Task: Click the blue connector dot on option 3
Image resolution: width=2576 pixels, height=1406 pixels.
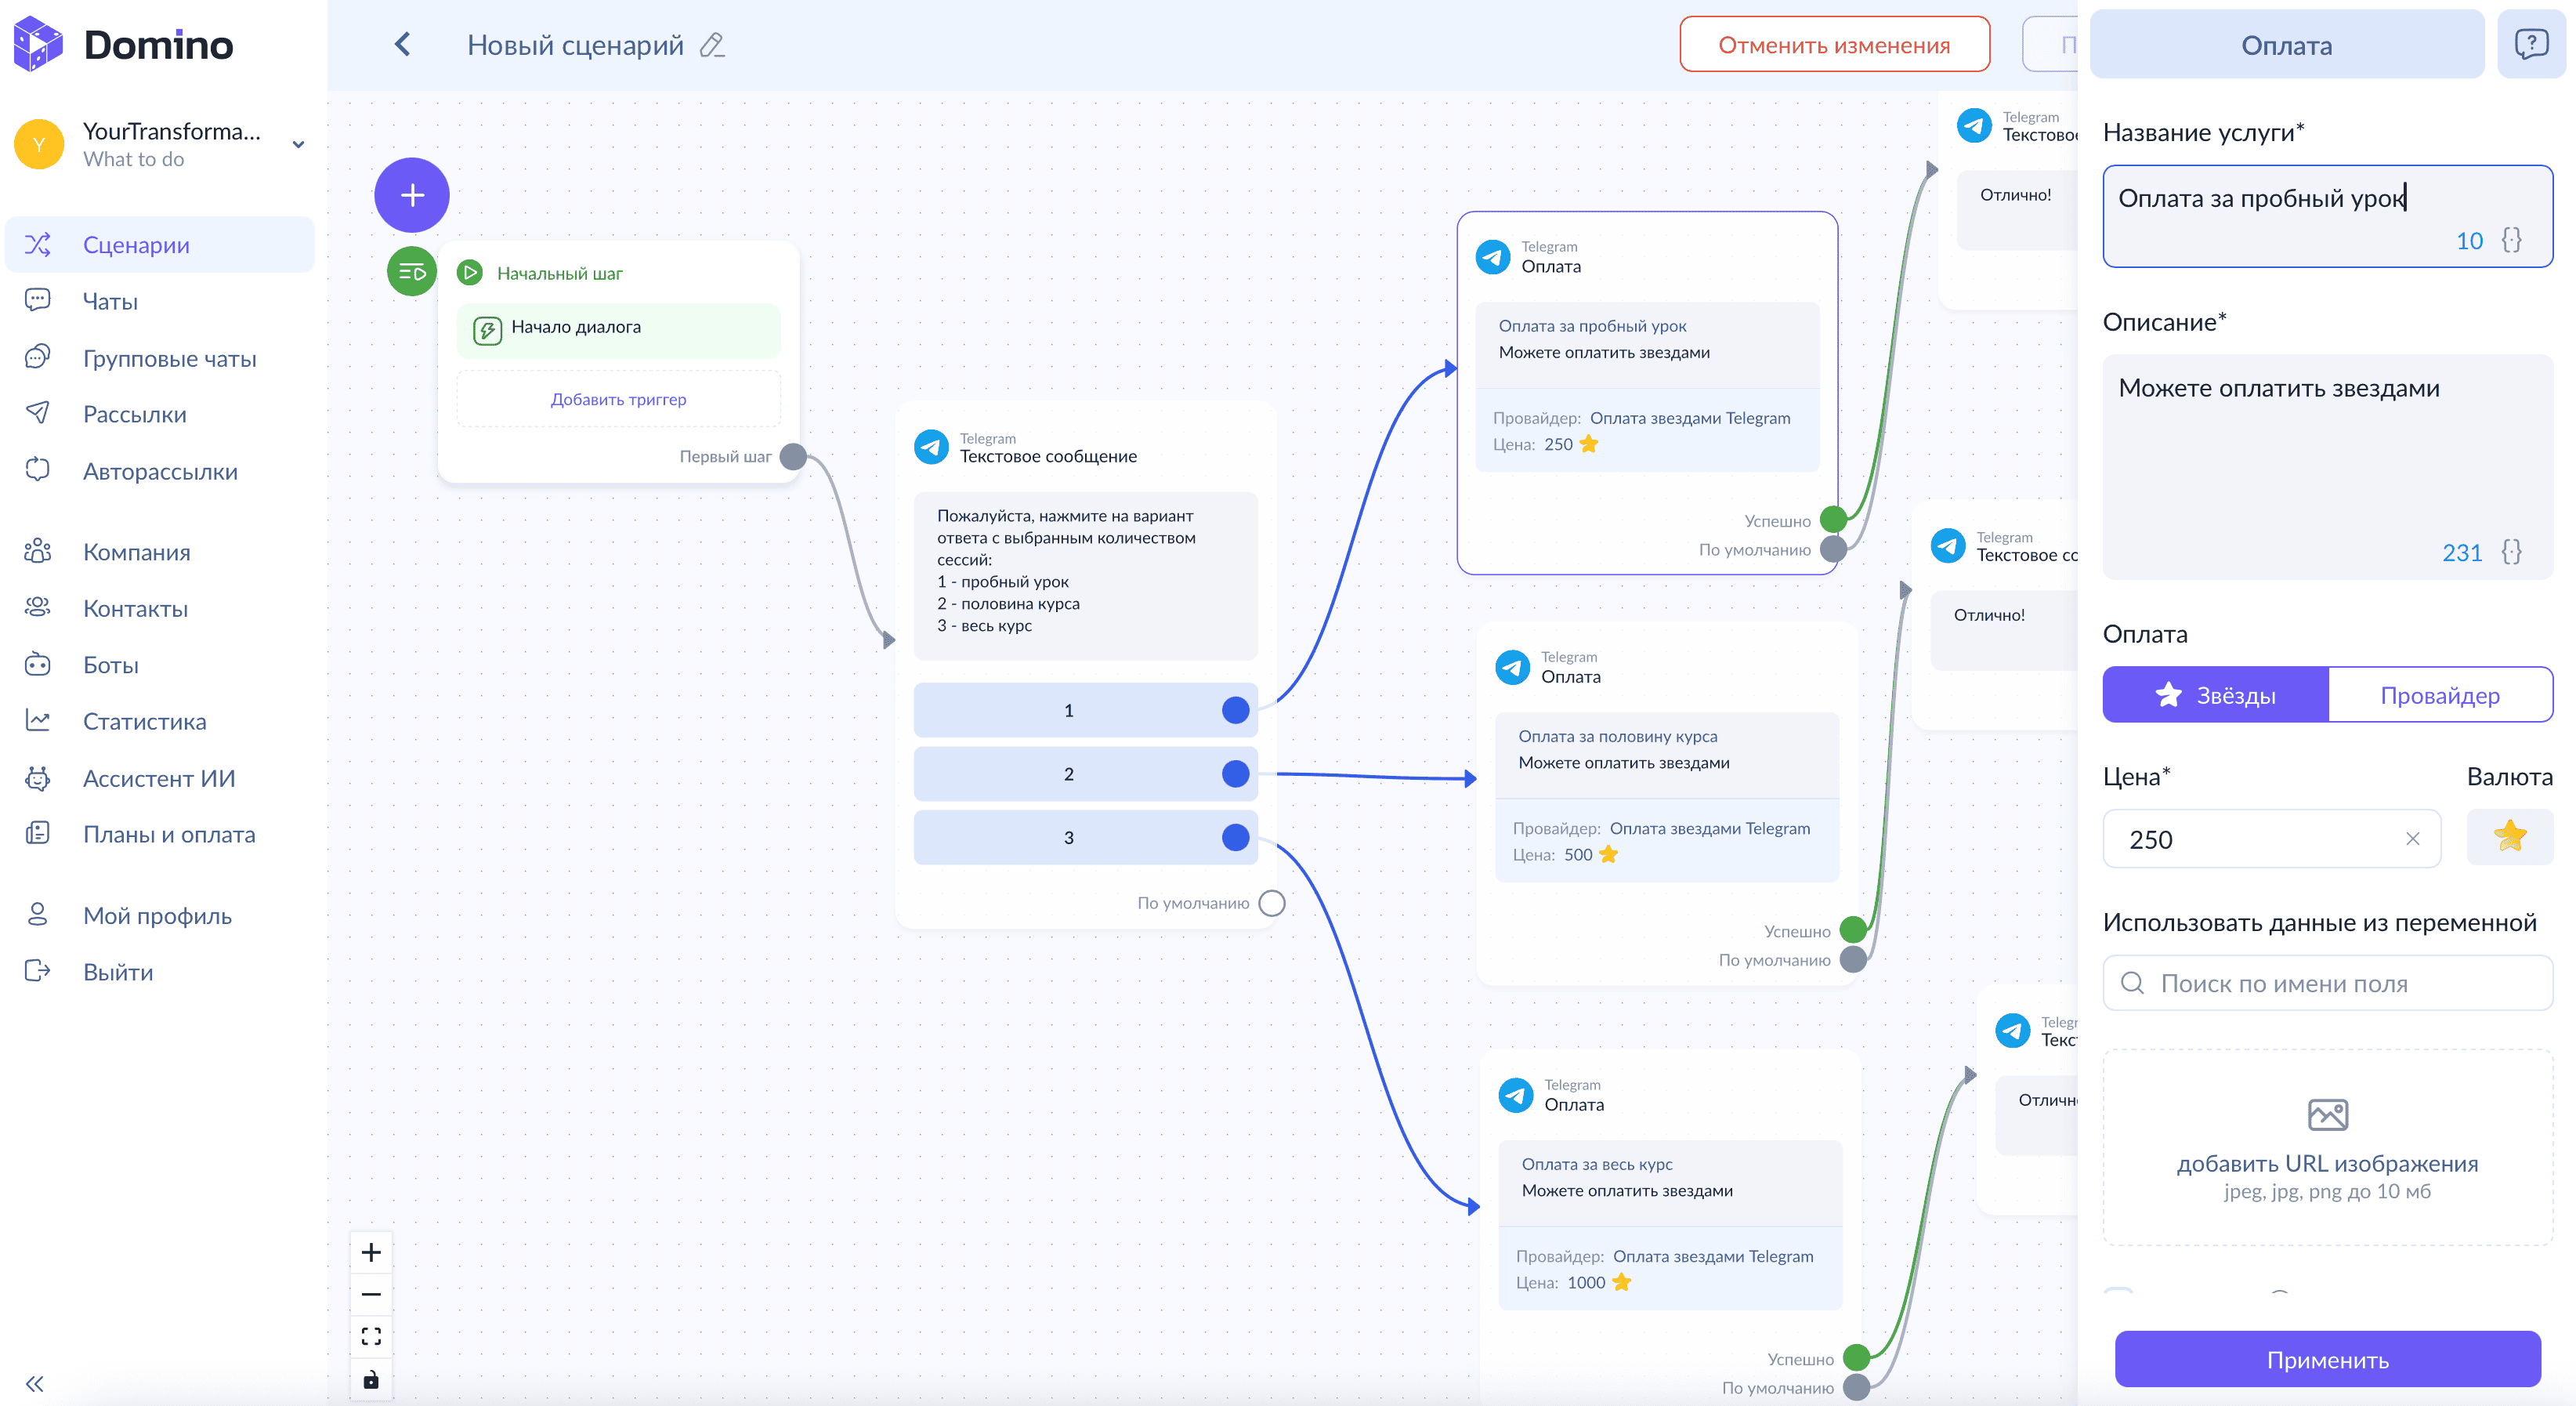Action: pos(1236,837)
